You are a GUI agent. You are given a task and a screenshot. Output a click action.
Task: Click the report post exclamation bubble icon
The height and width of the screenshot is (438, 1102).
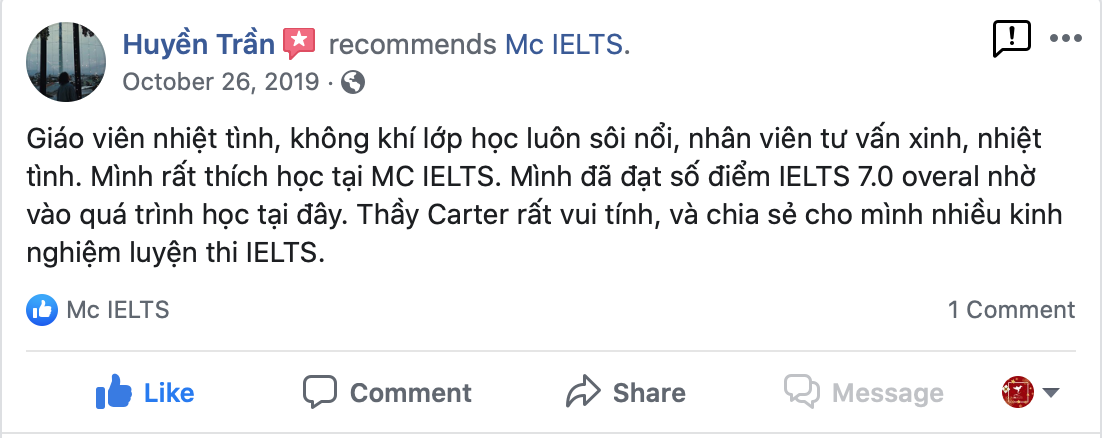pyautogui.click(x=1011, y=39)
